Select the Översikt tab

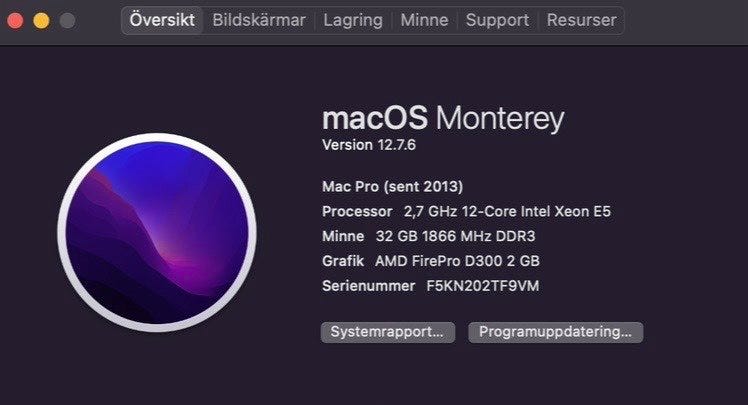[163, 20]
